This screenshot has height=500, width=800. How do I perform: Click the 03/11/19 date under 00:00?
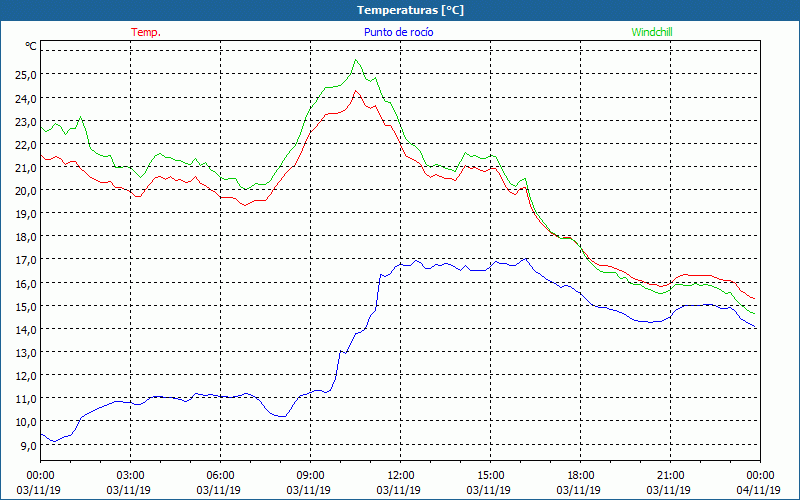click(39, 490)
